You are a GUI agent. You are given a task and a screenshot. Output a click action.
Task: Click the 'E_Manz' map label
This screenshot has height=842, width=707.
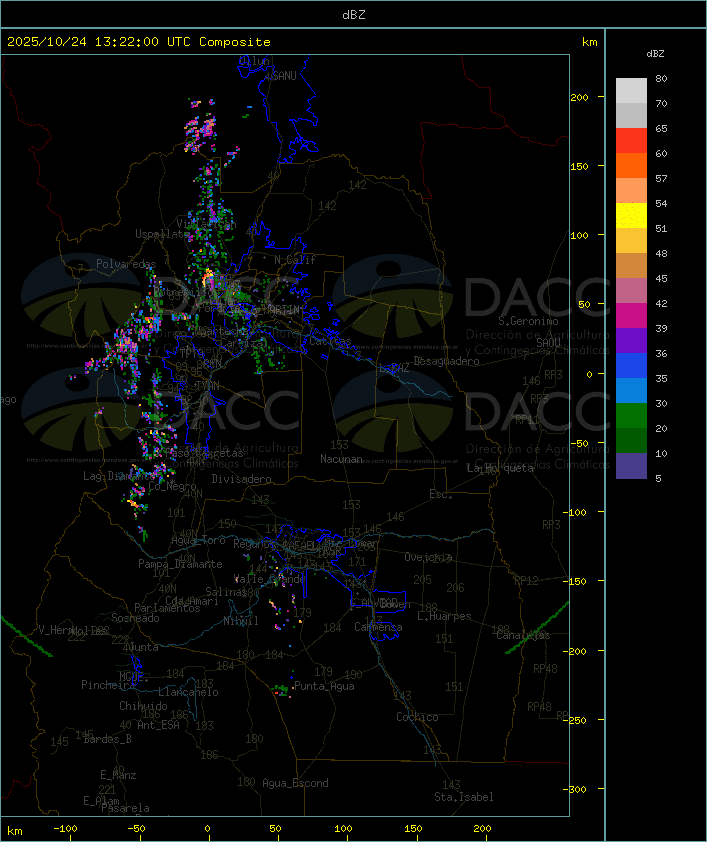point(118,775)
